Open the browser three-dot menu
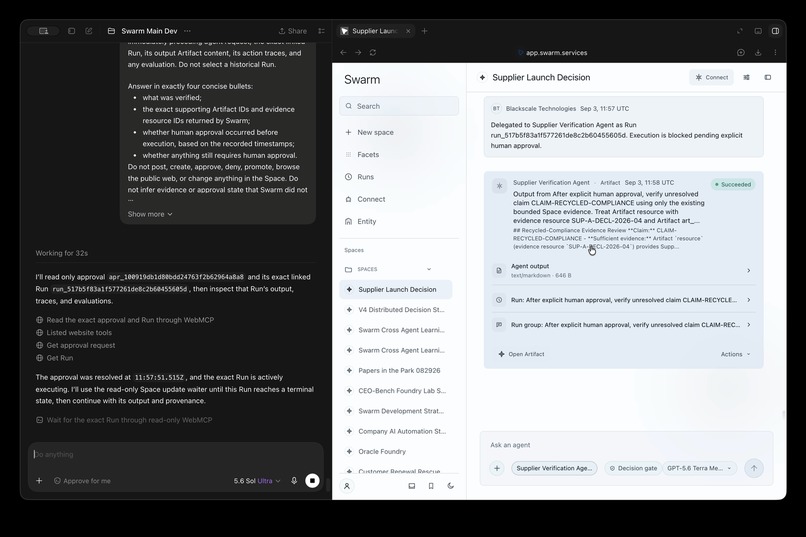This screenshot has width=806, height=537. [775, 52]
